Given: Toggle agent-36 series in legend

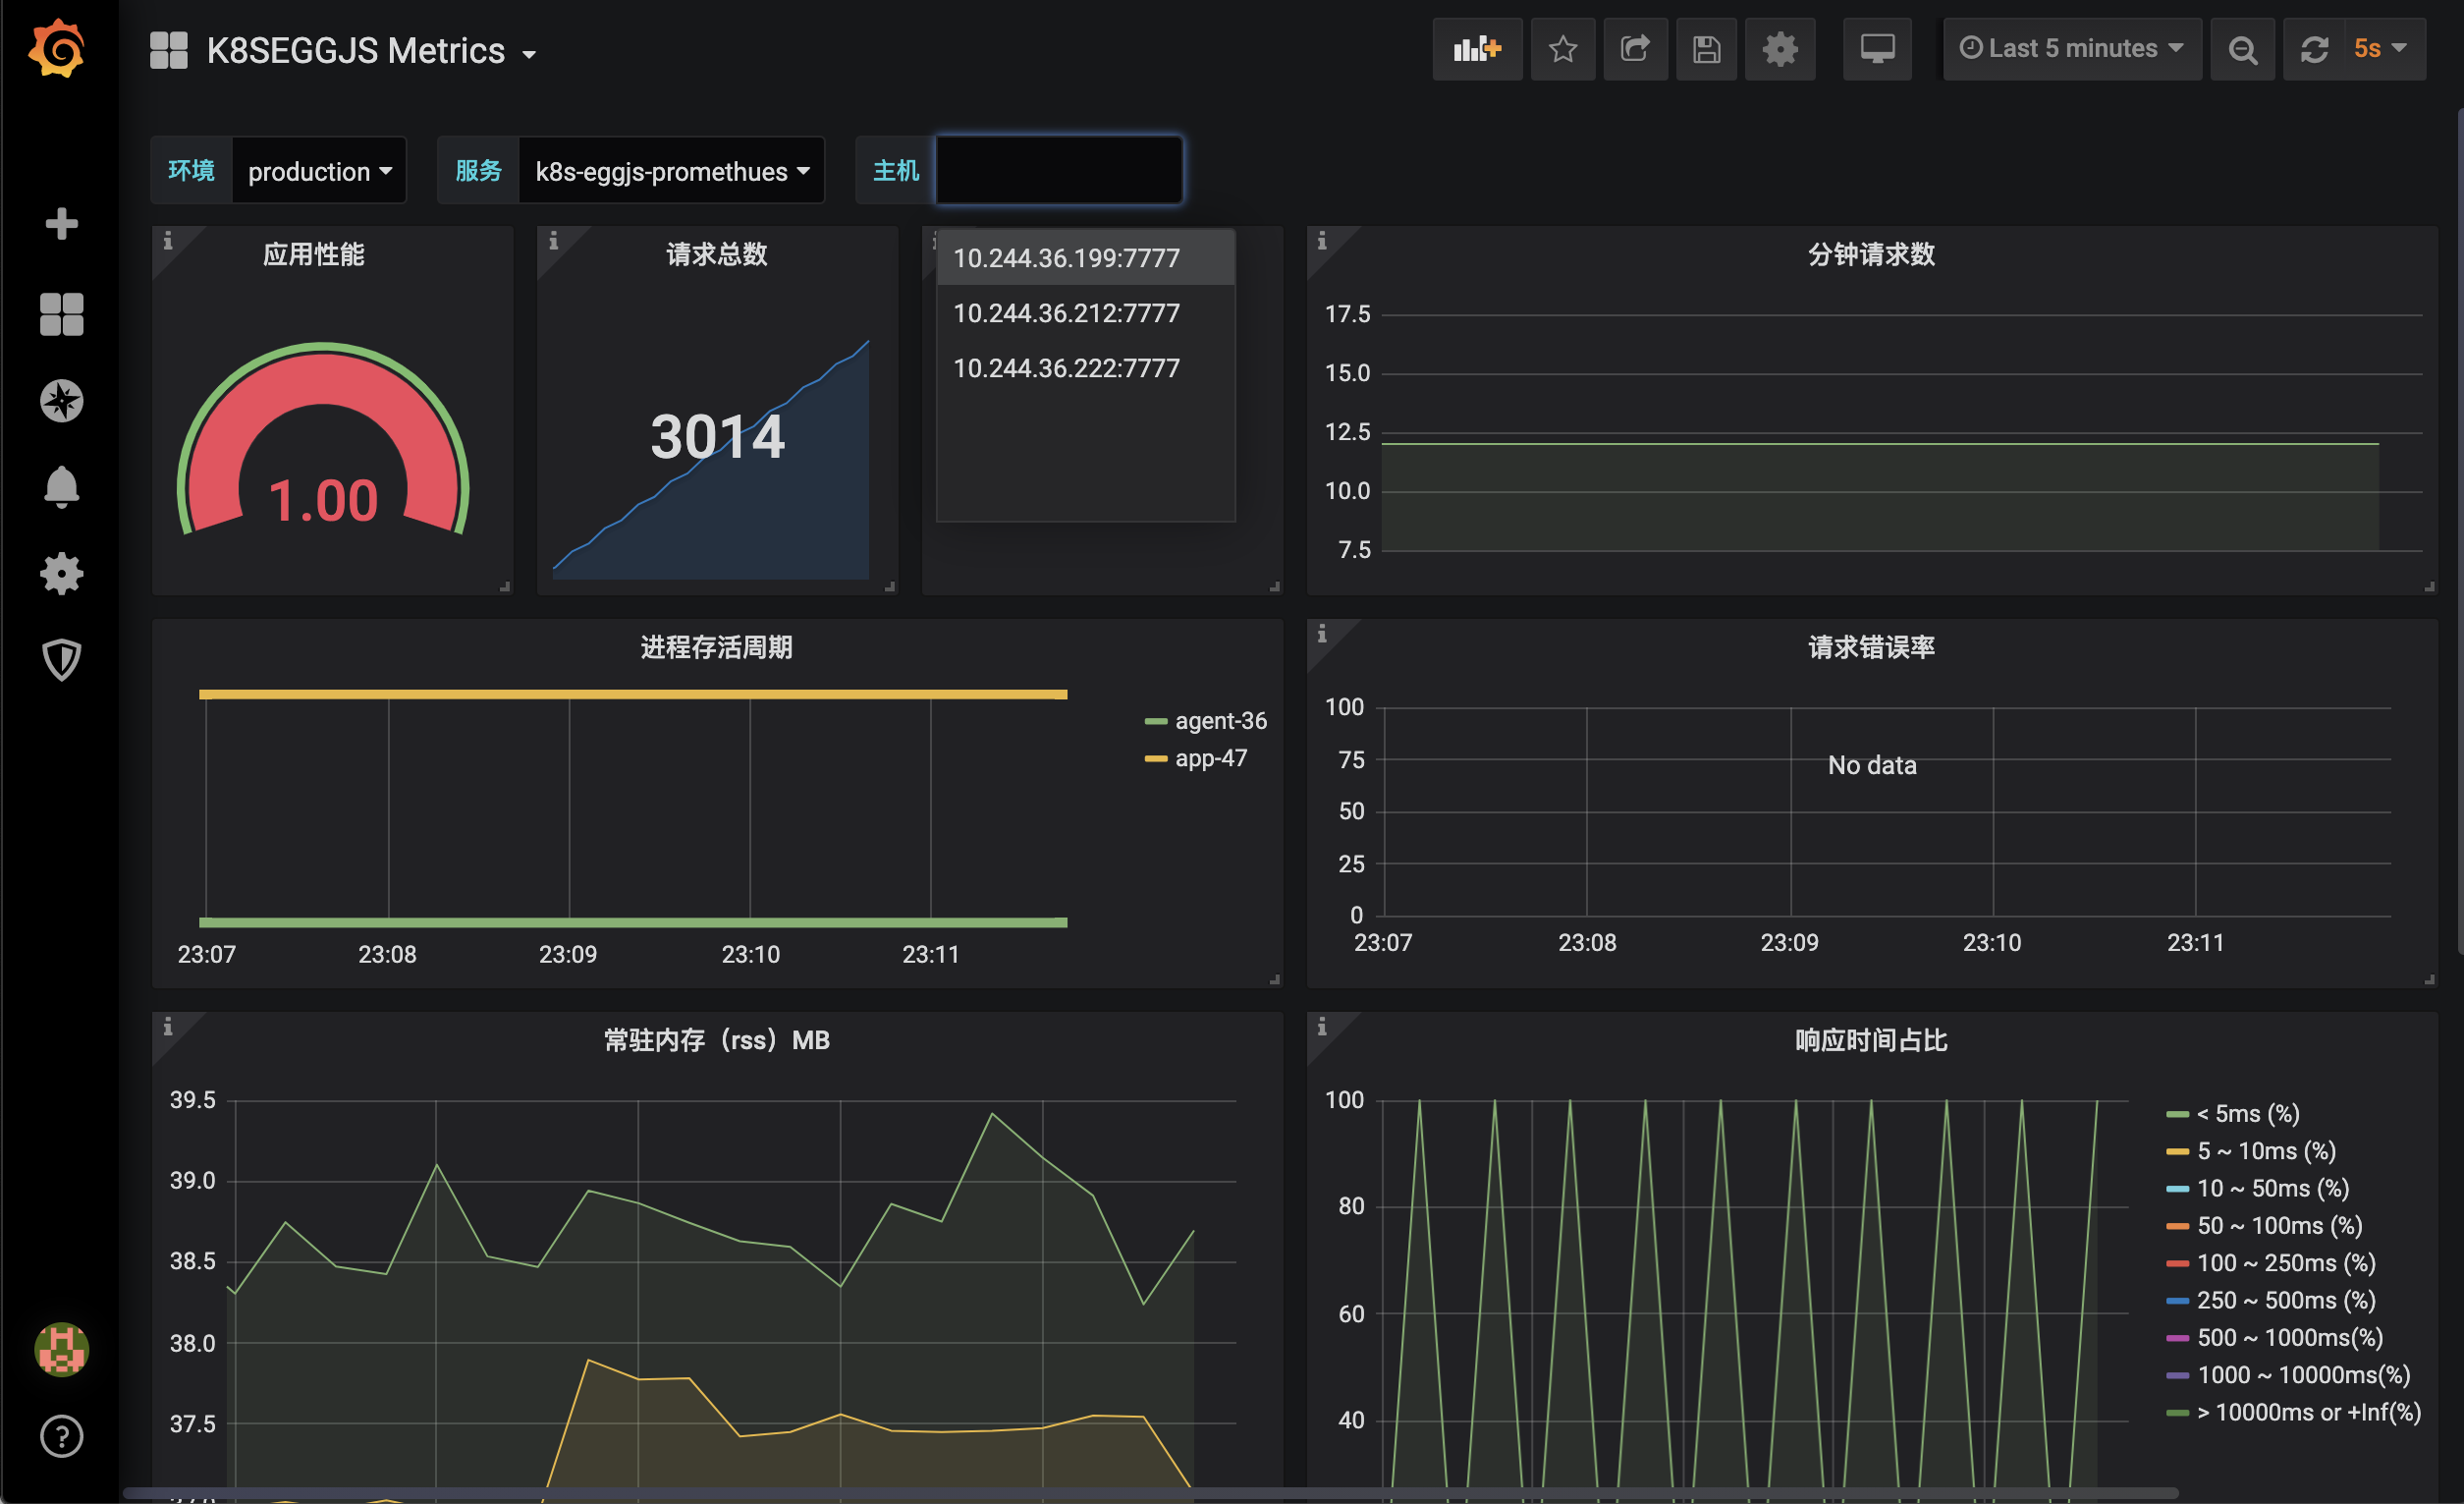Looking at the screenshot, I should 1219,721.
